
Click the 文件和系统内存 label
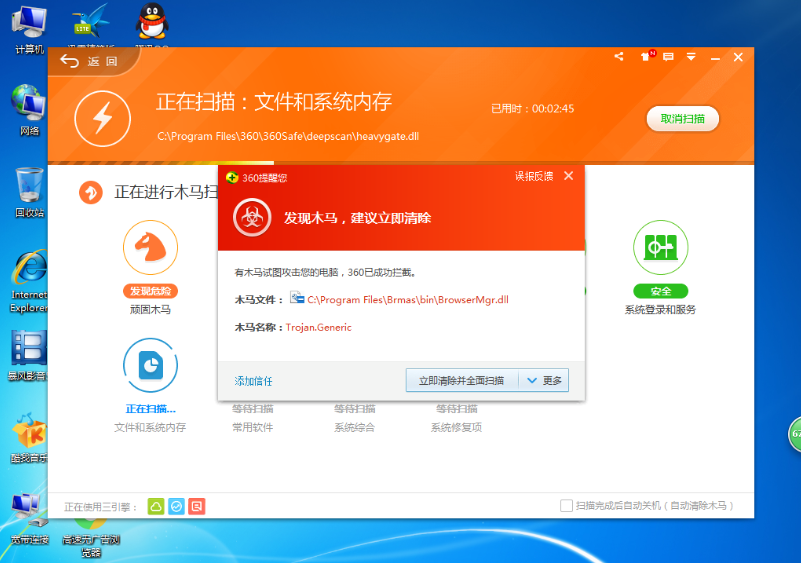150,427
